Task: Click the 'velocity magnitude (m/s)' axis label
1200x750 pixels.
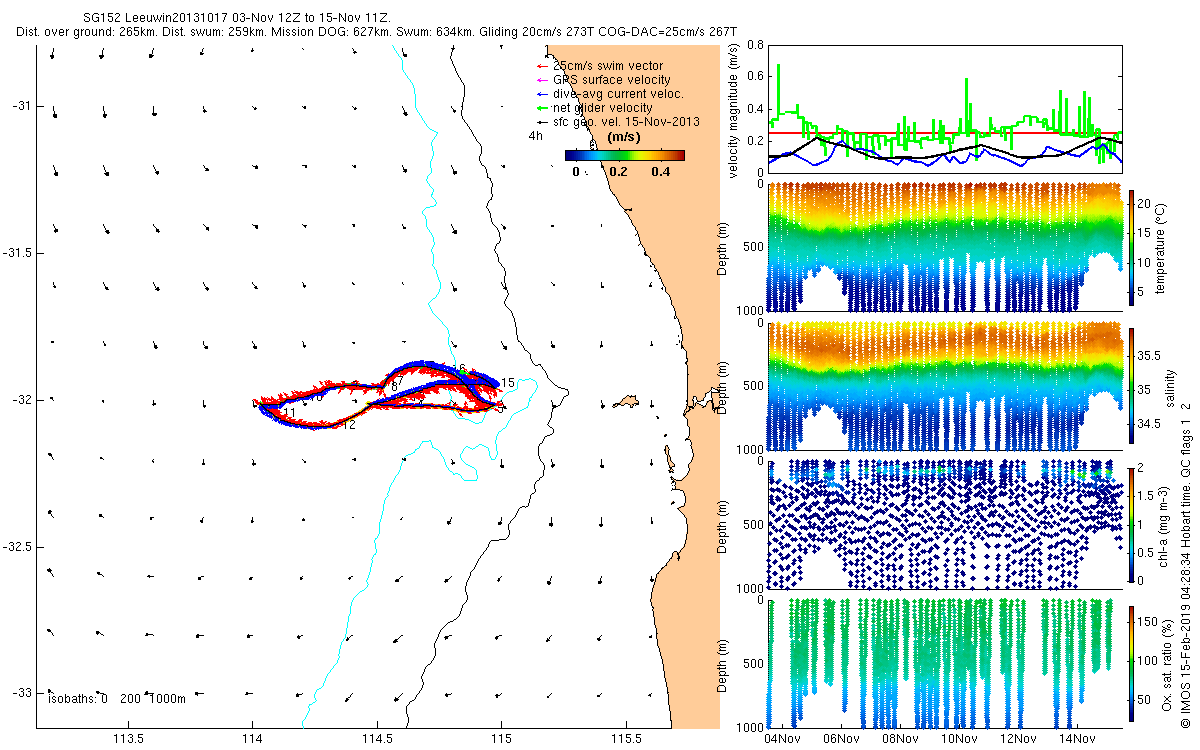Action: 733,111
